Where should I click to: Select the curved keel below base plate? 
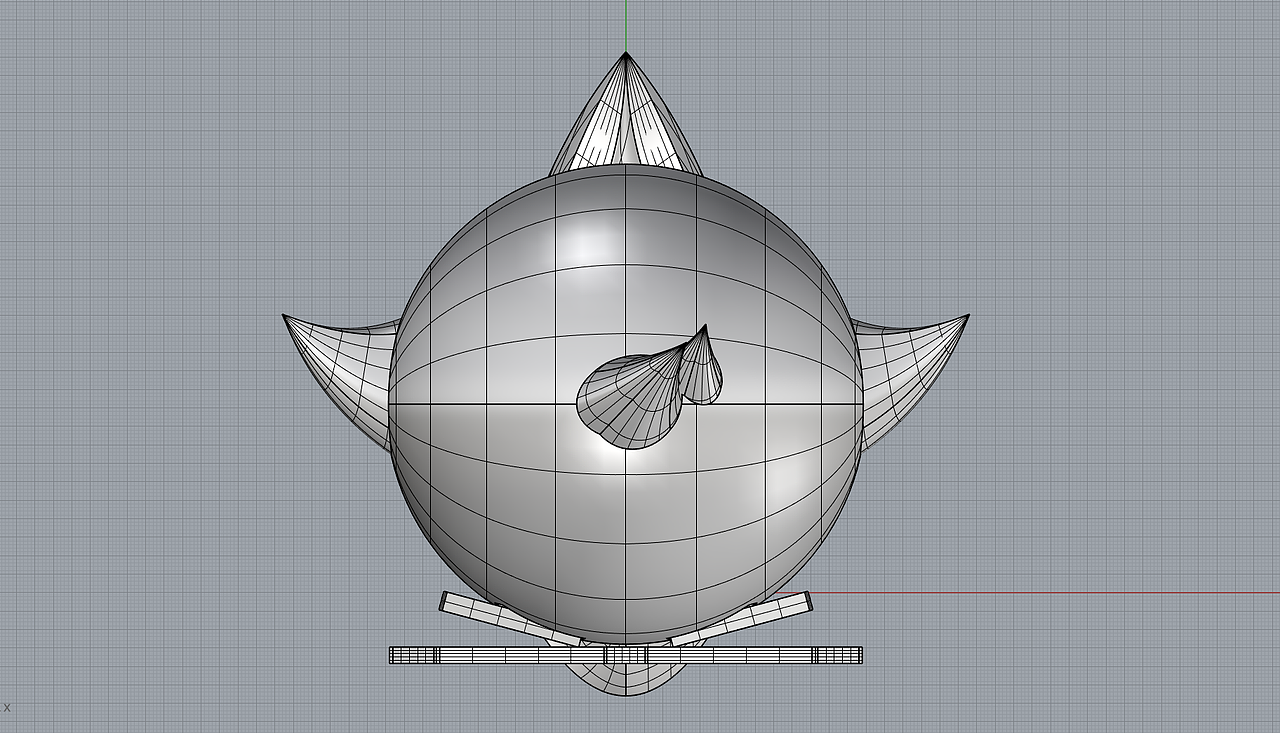pos(626,680)
